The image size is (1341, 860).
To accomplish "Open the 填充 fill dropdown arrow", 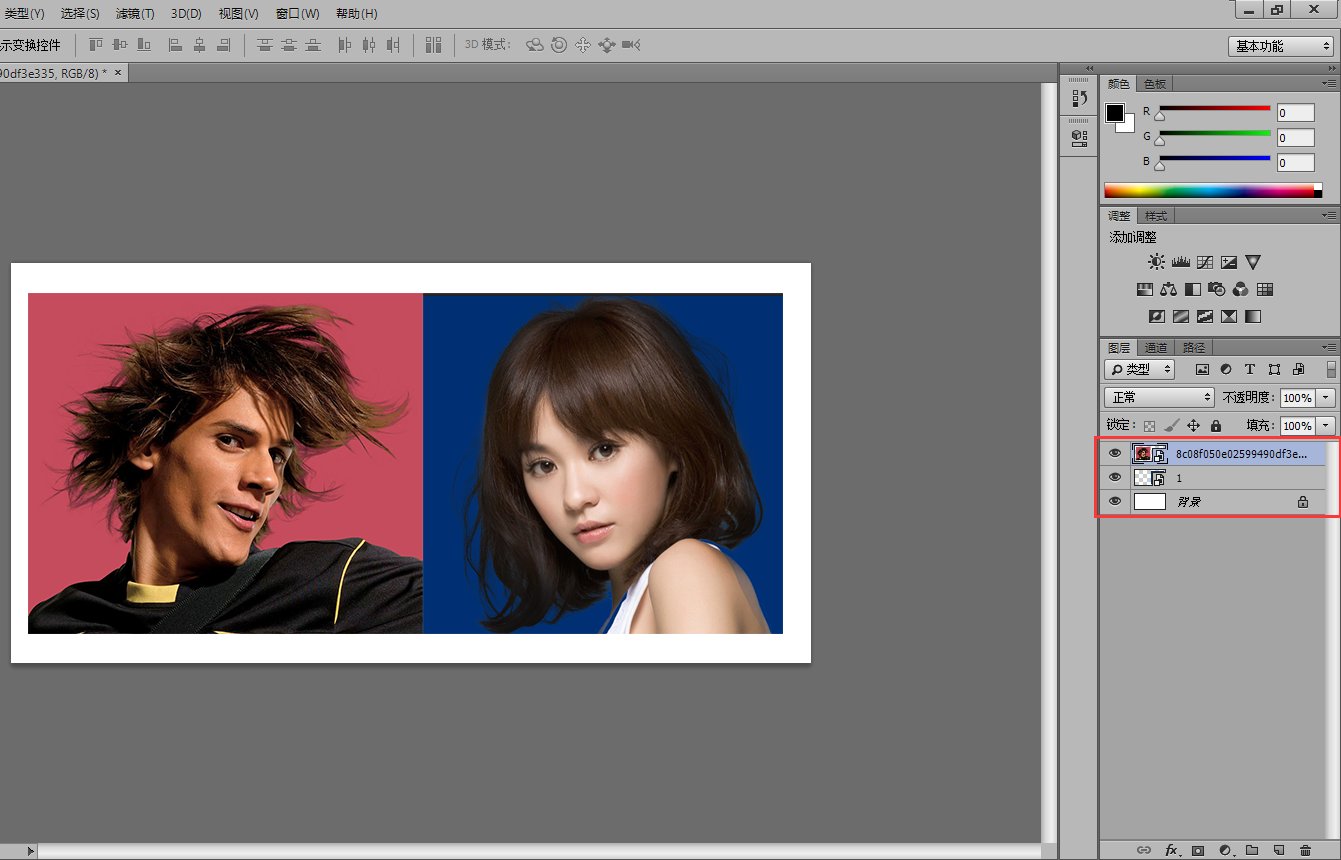I will (1325, 425).
